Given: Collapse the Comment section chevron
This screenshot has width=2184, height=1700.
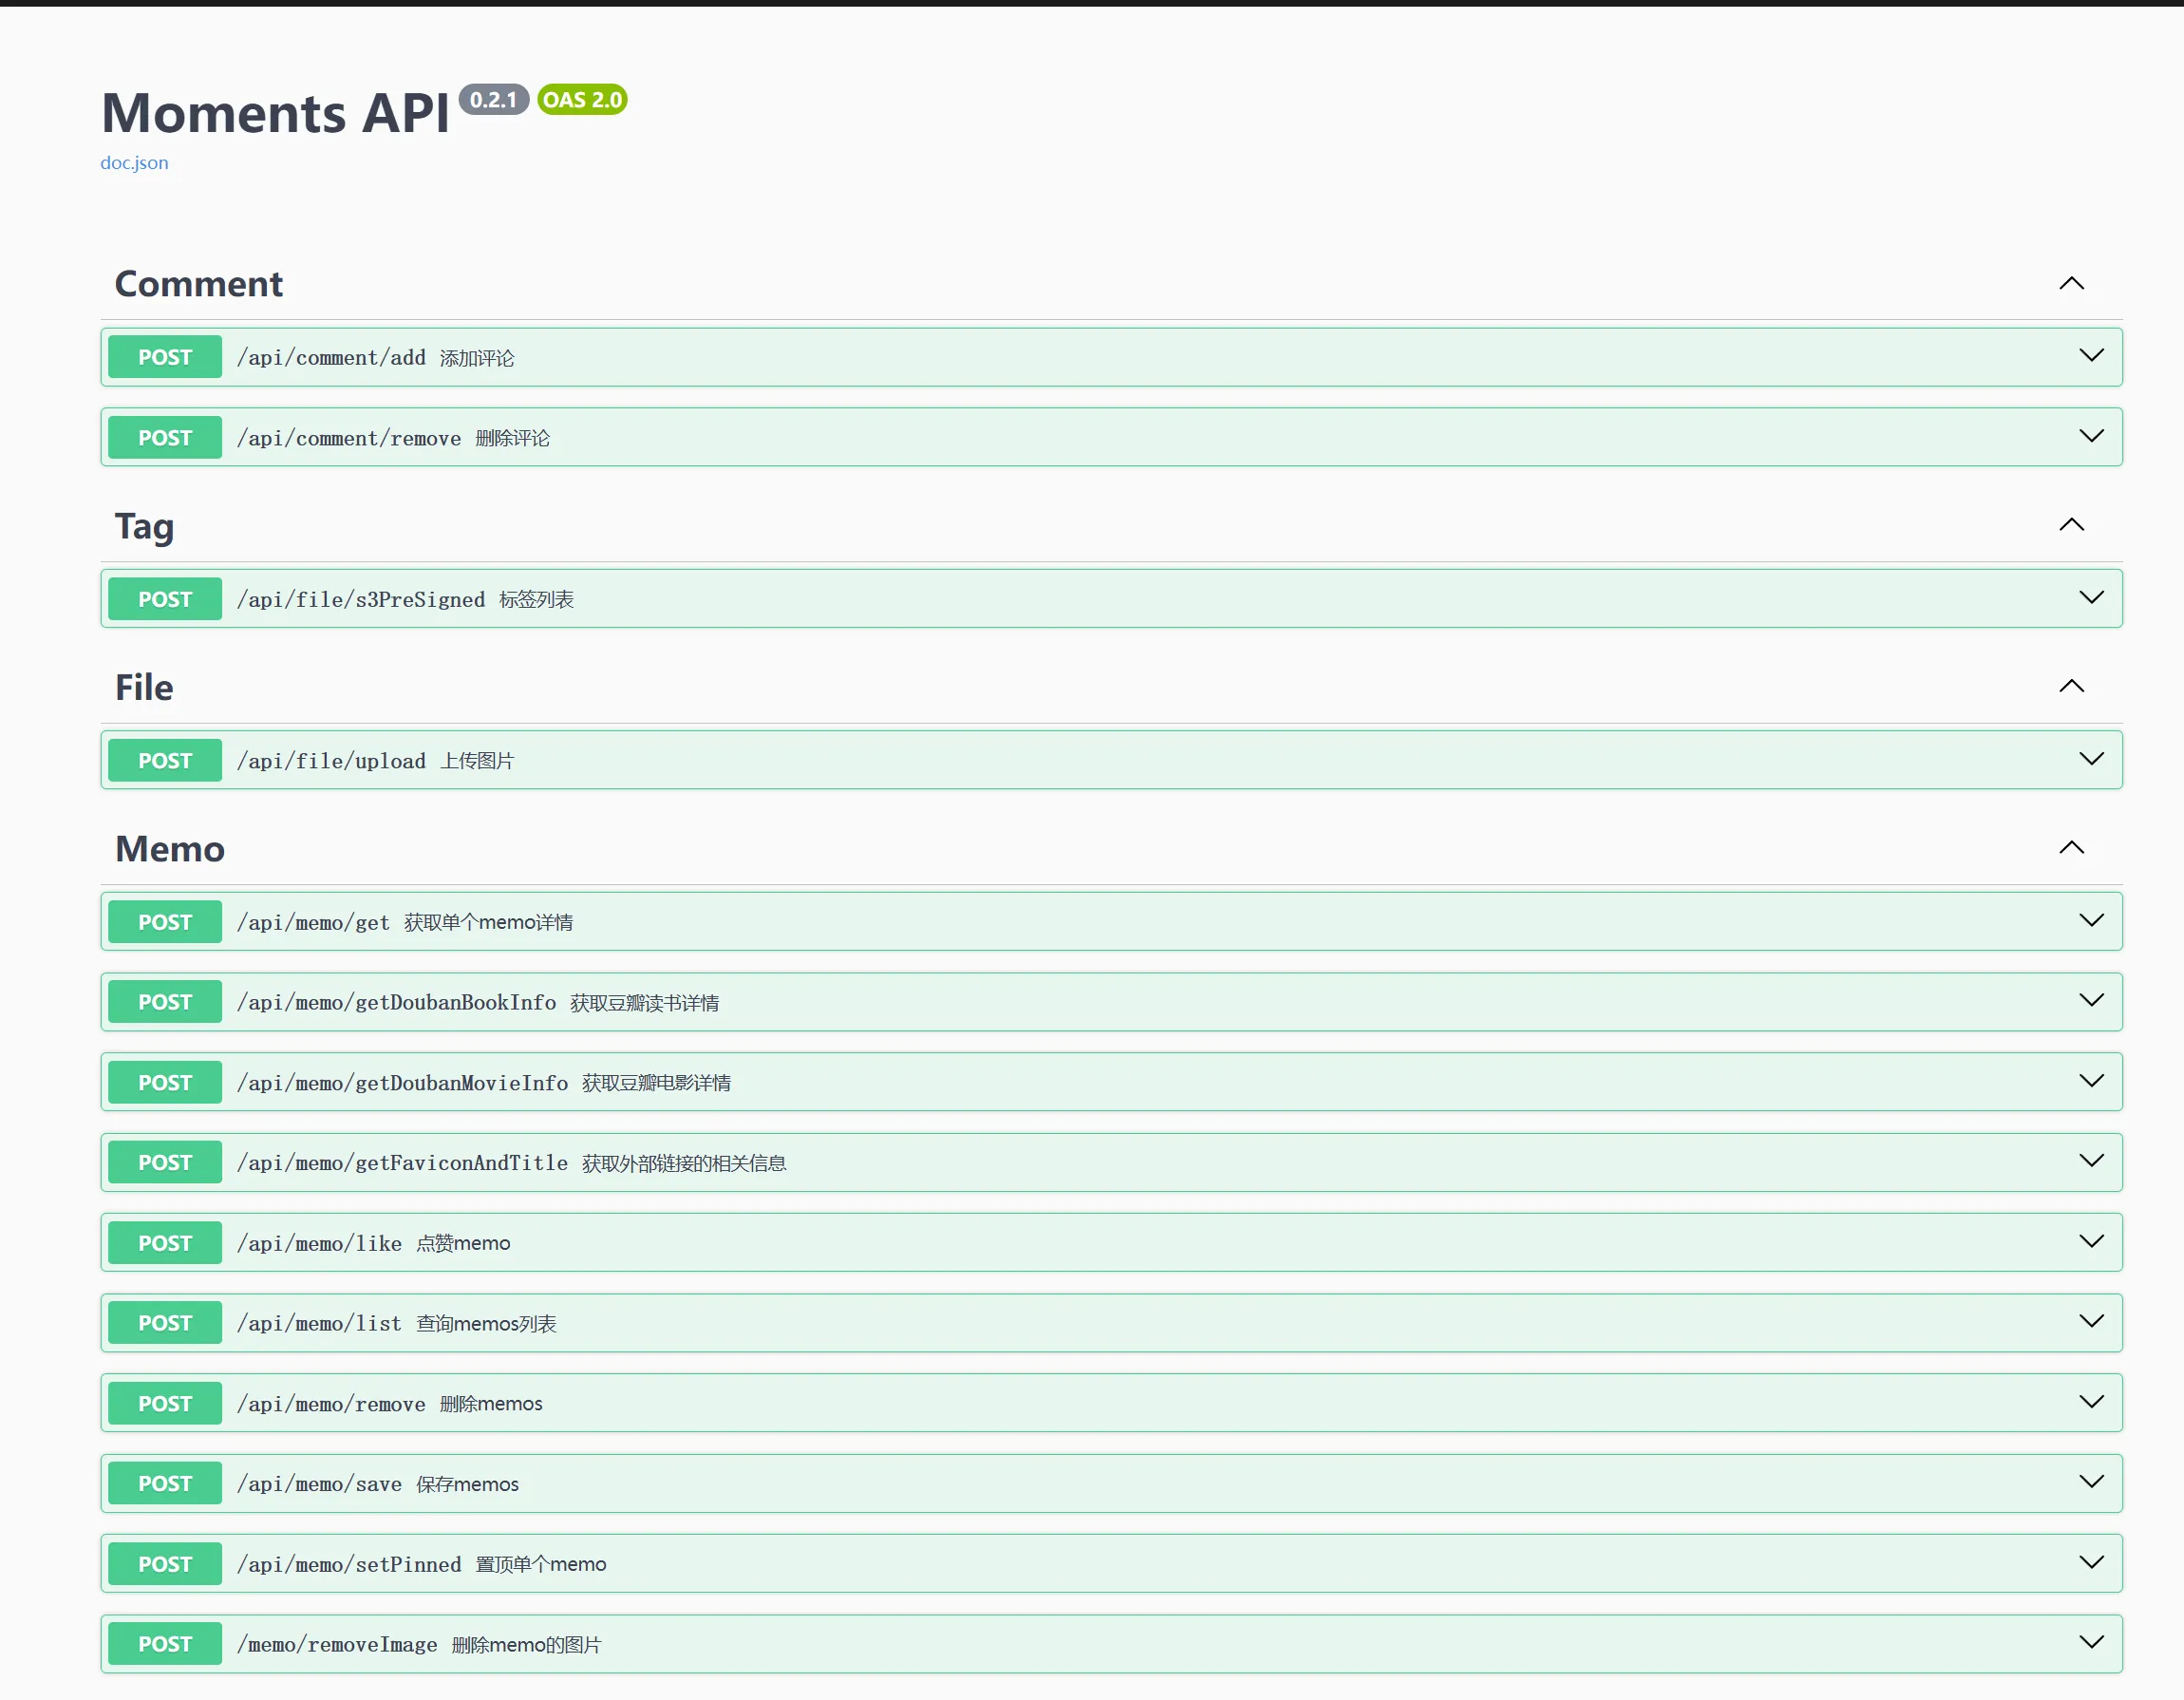Looking at the screenshot, I should click(x=2071, y=284).
